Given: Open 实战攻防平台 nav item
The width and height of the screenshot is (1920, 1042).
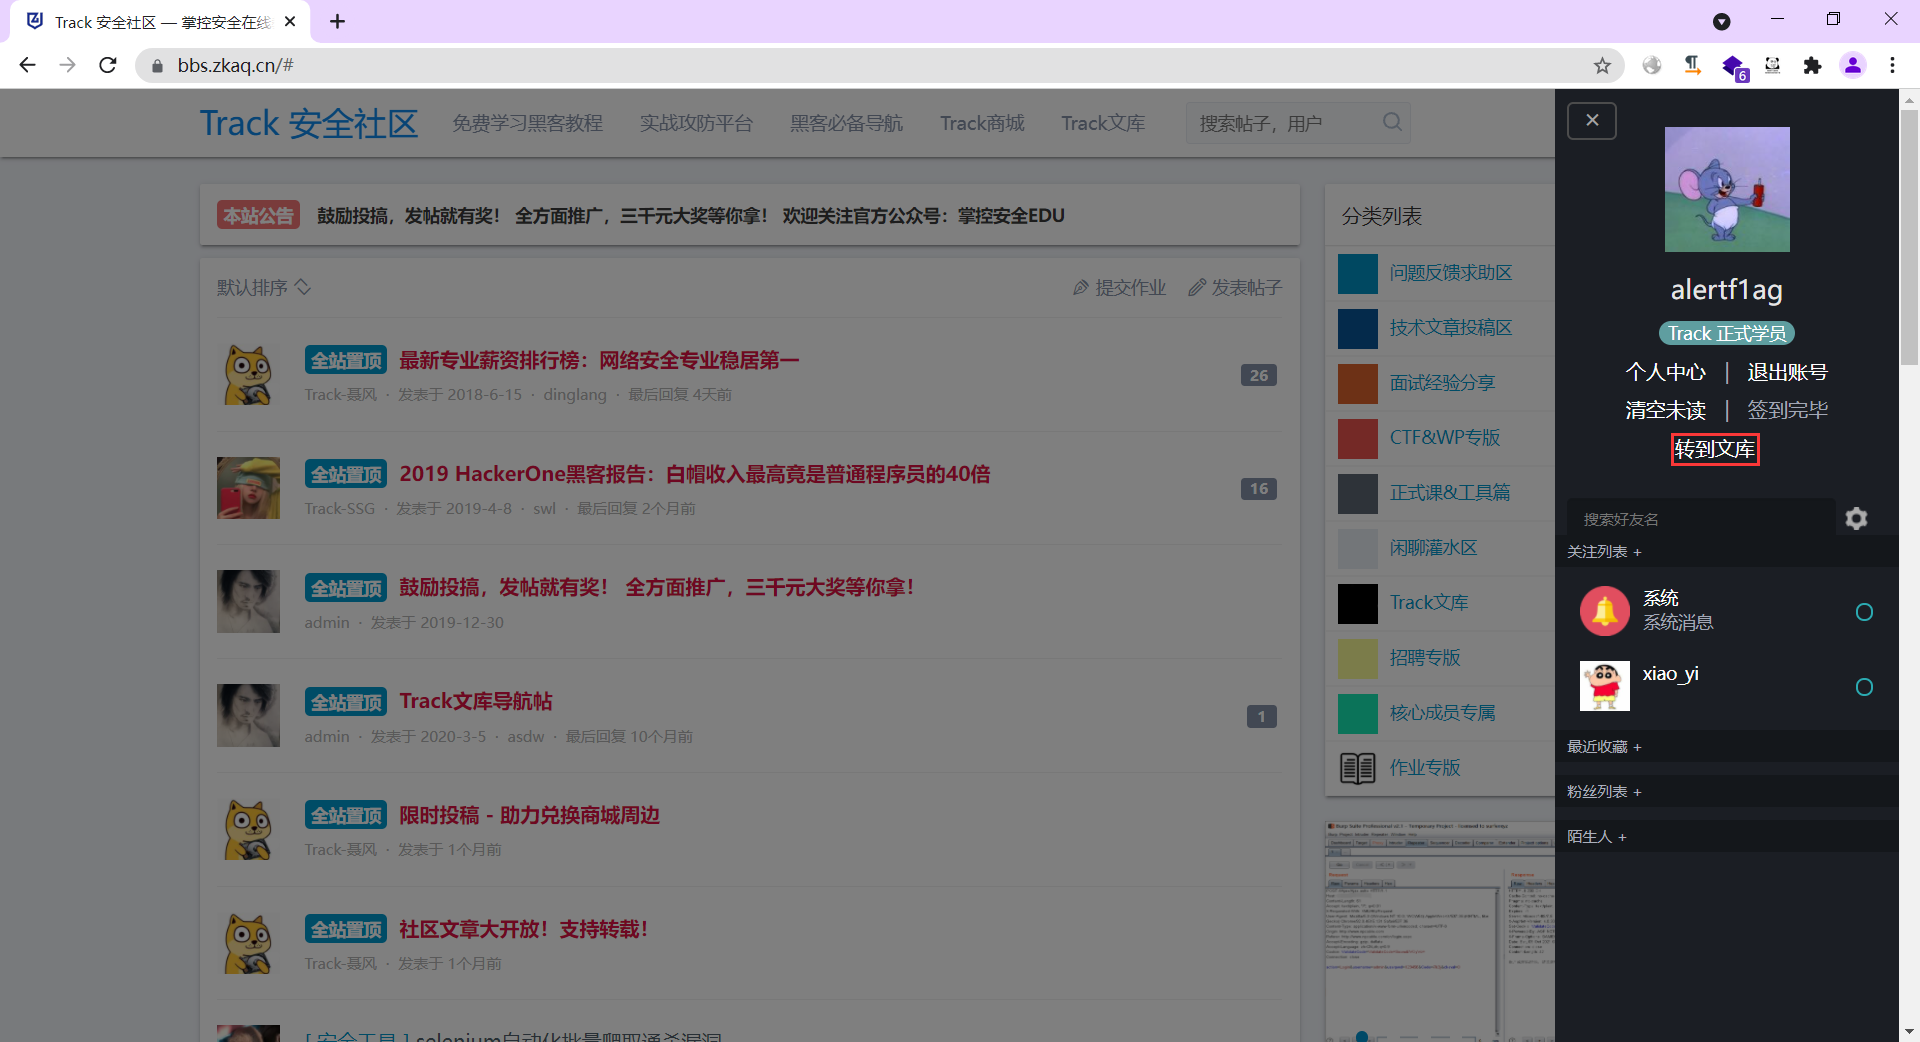Looking at the screenshot, I should point(696,123).
